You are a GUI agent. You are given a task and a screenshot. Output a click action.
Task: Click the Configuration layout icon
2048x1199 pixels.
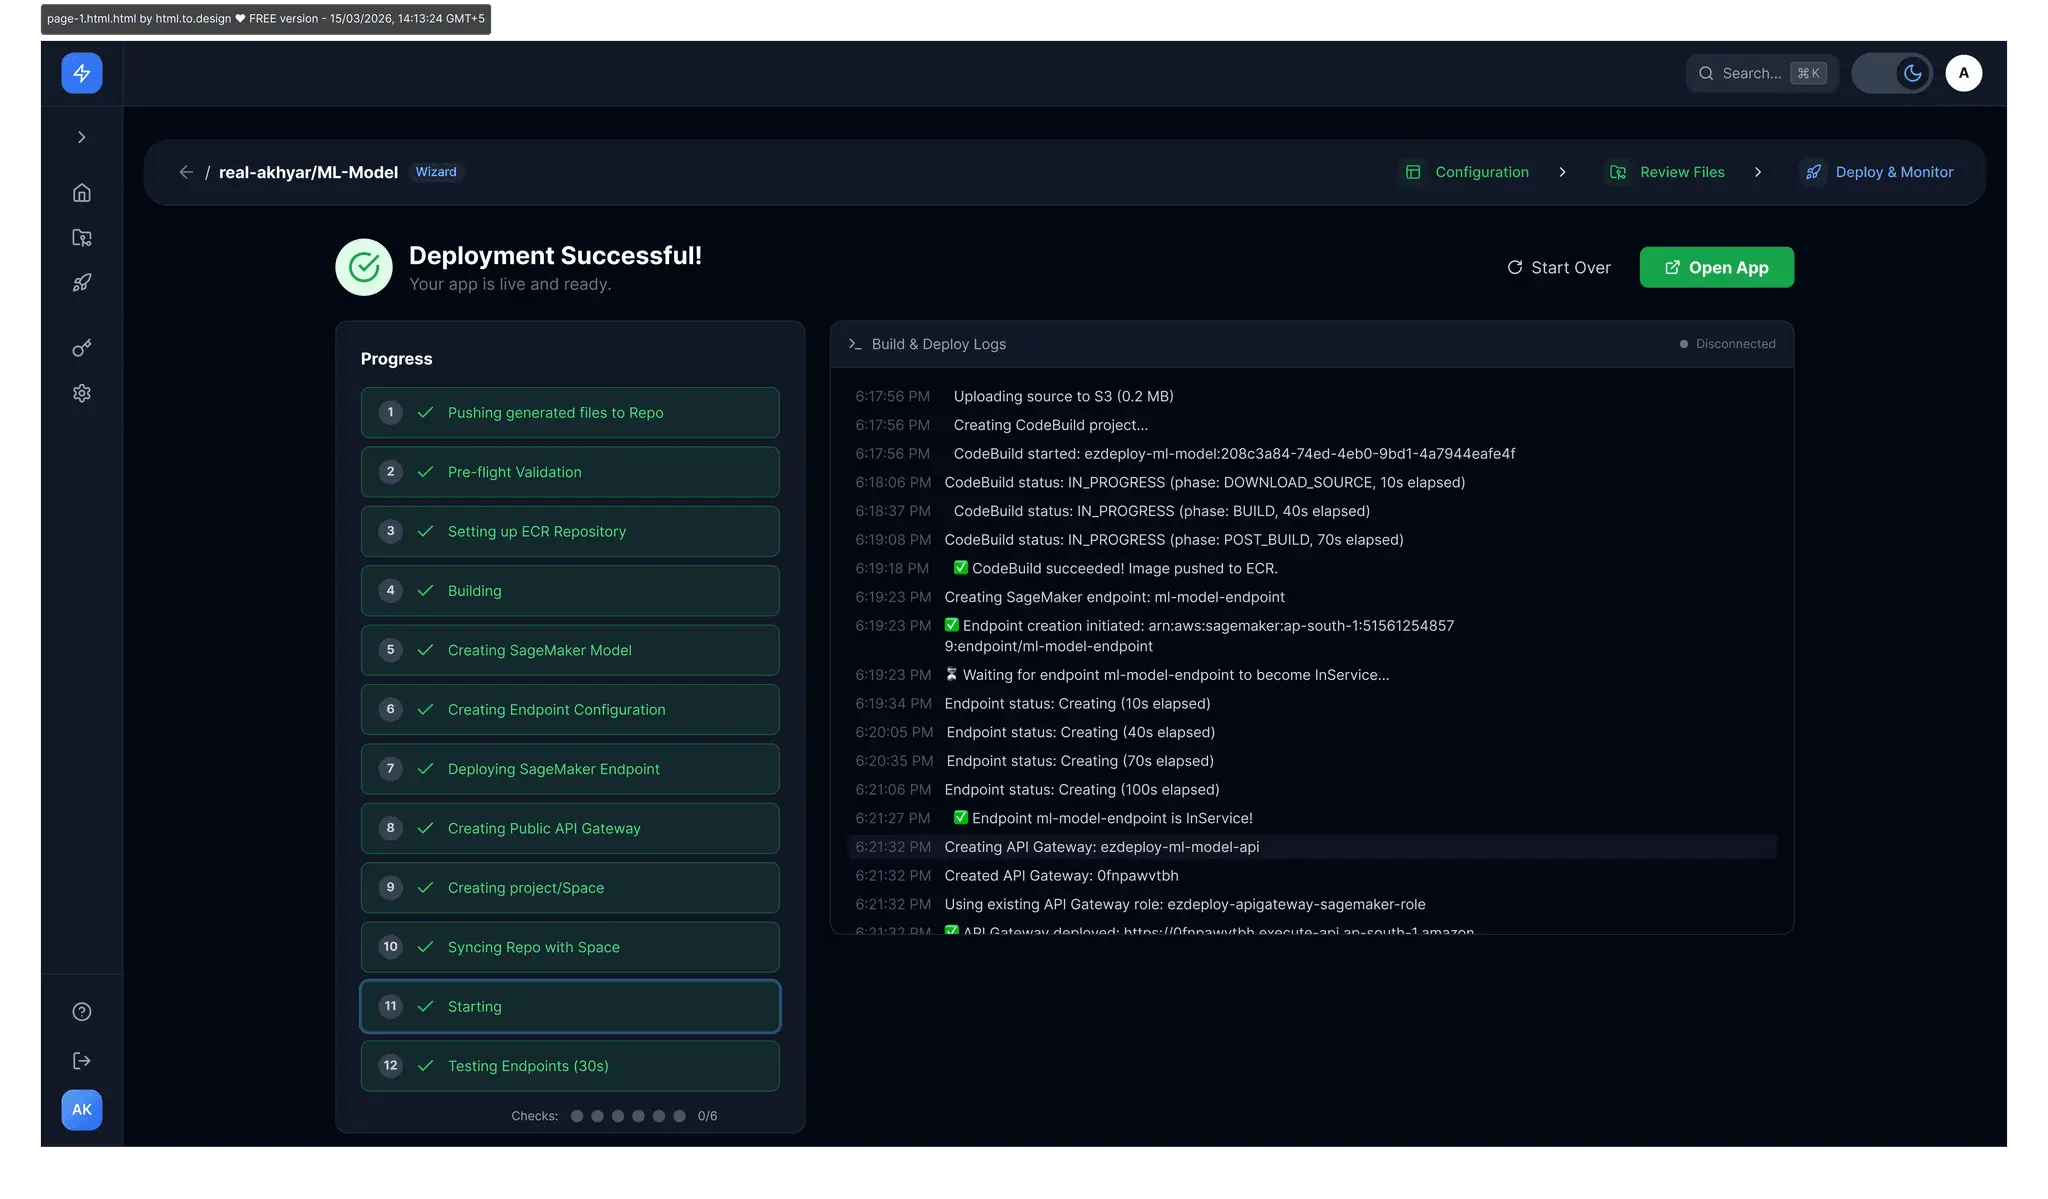(1413, 172)
